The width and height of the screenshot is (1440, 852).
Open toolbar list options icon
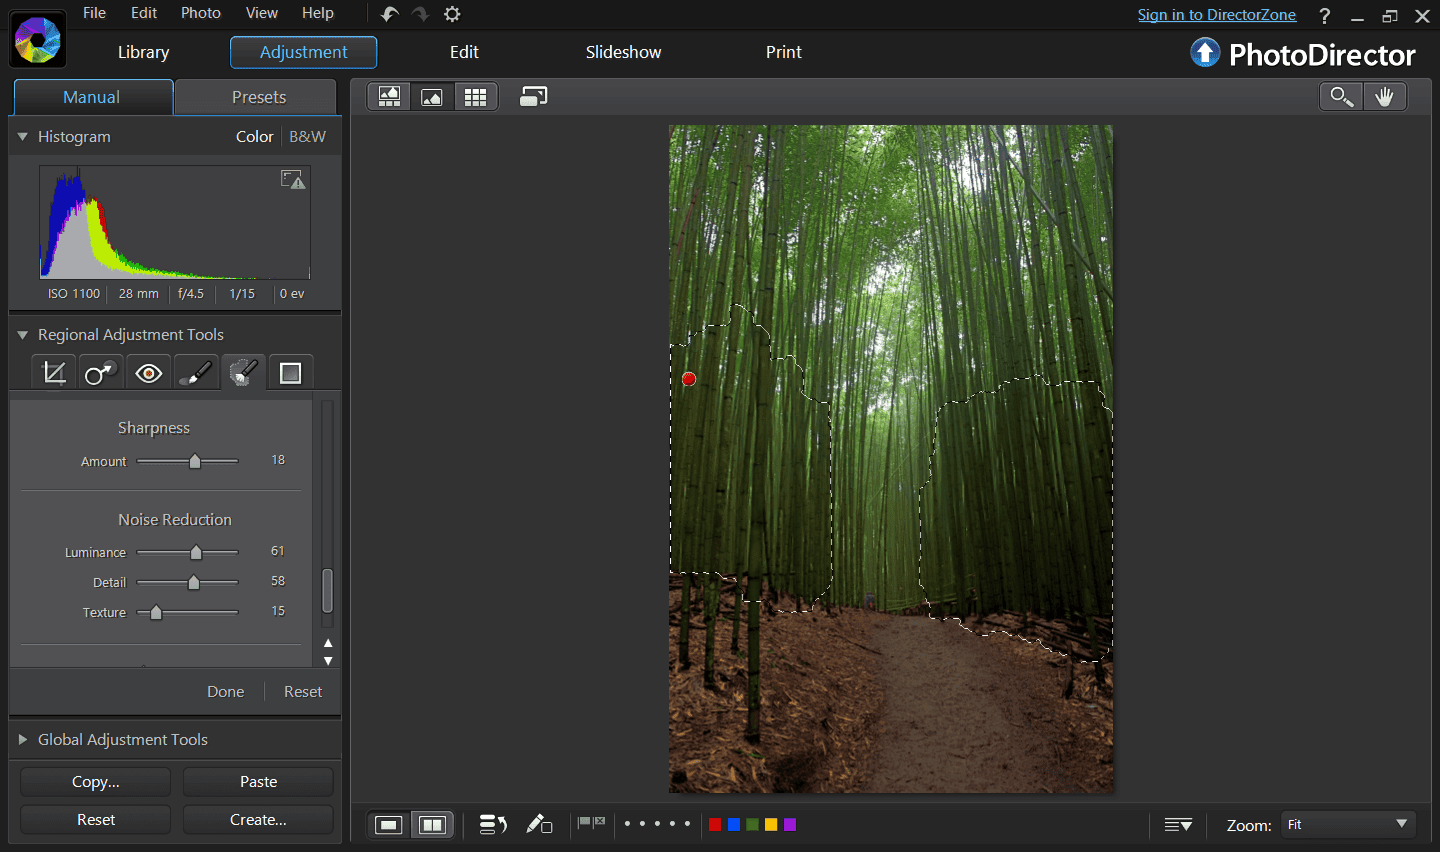point(1178,825)
